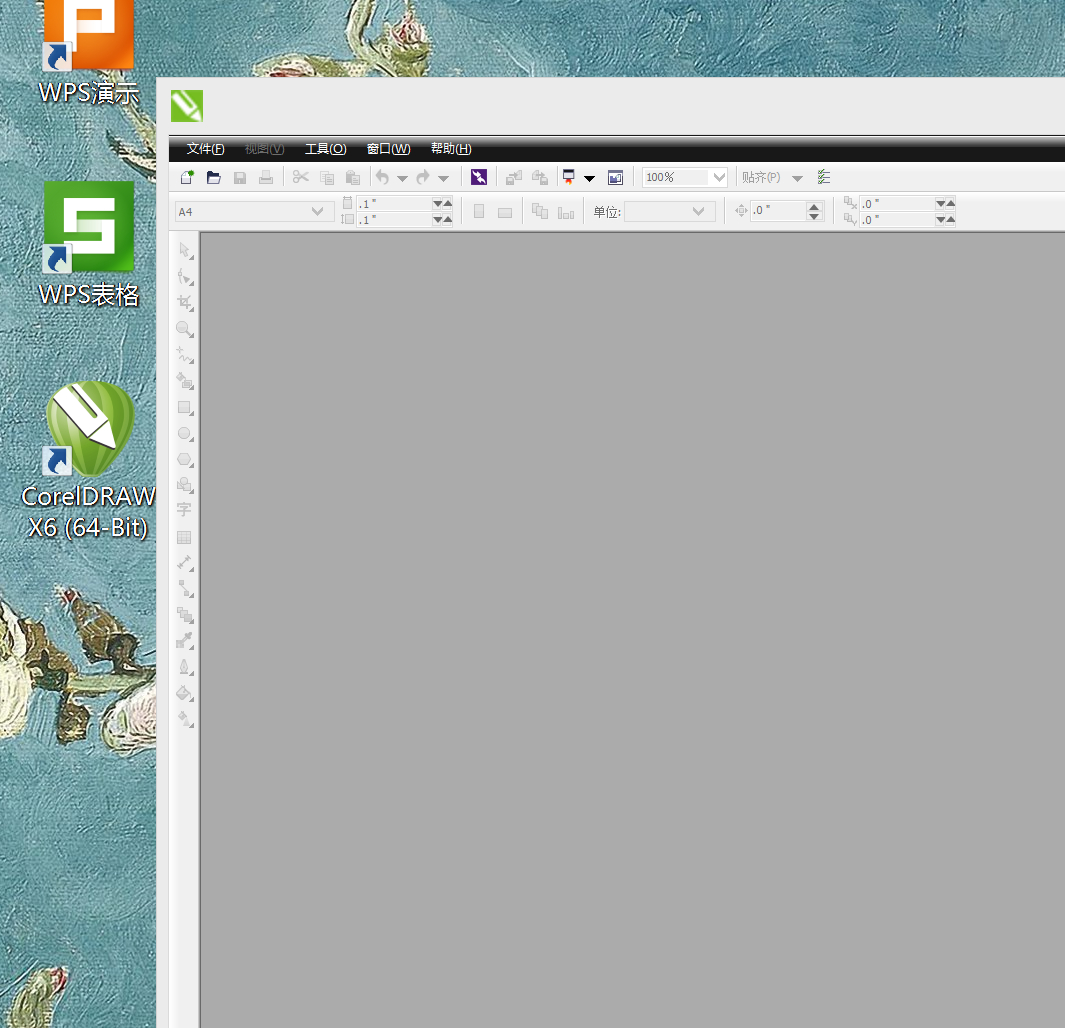The height and width of the screenshot is (1028, 1065).
Task: Choose the Rectangle tool in toolbox
Action: [x=184, y=408]
